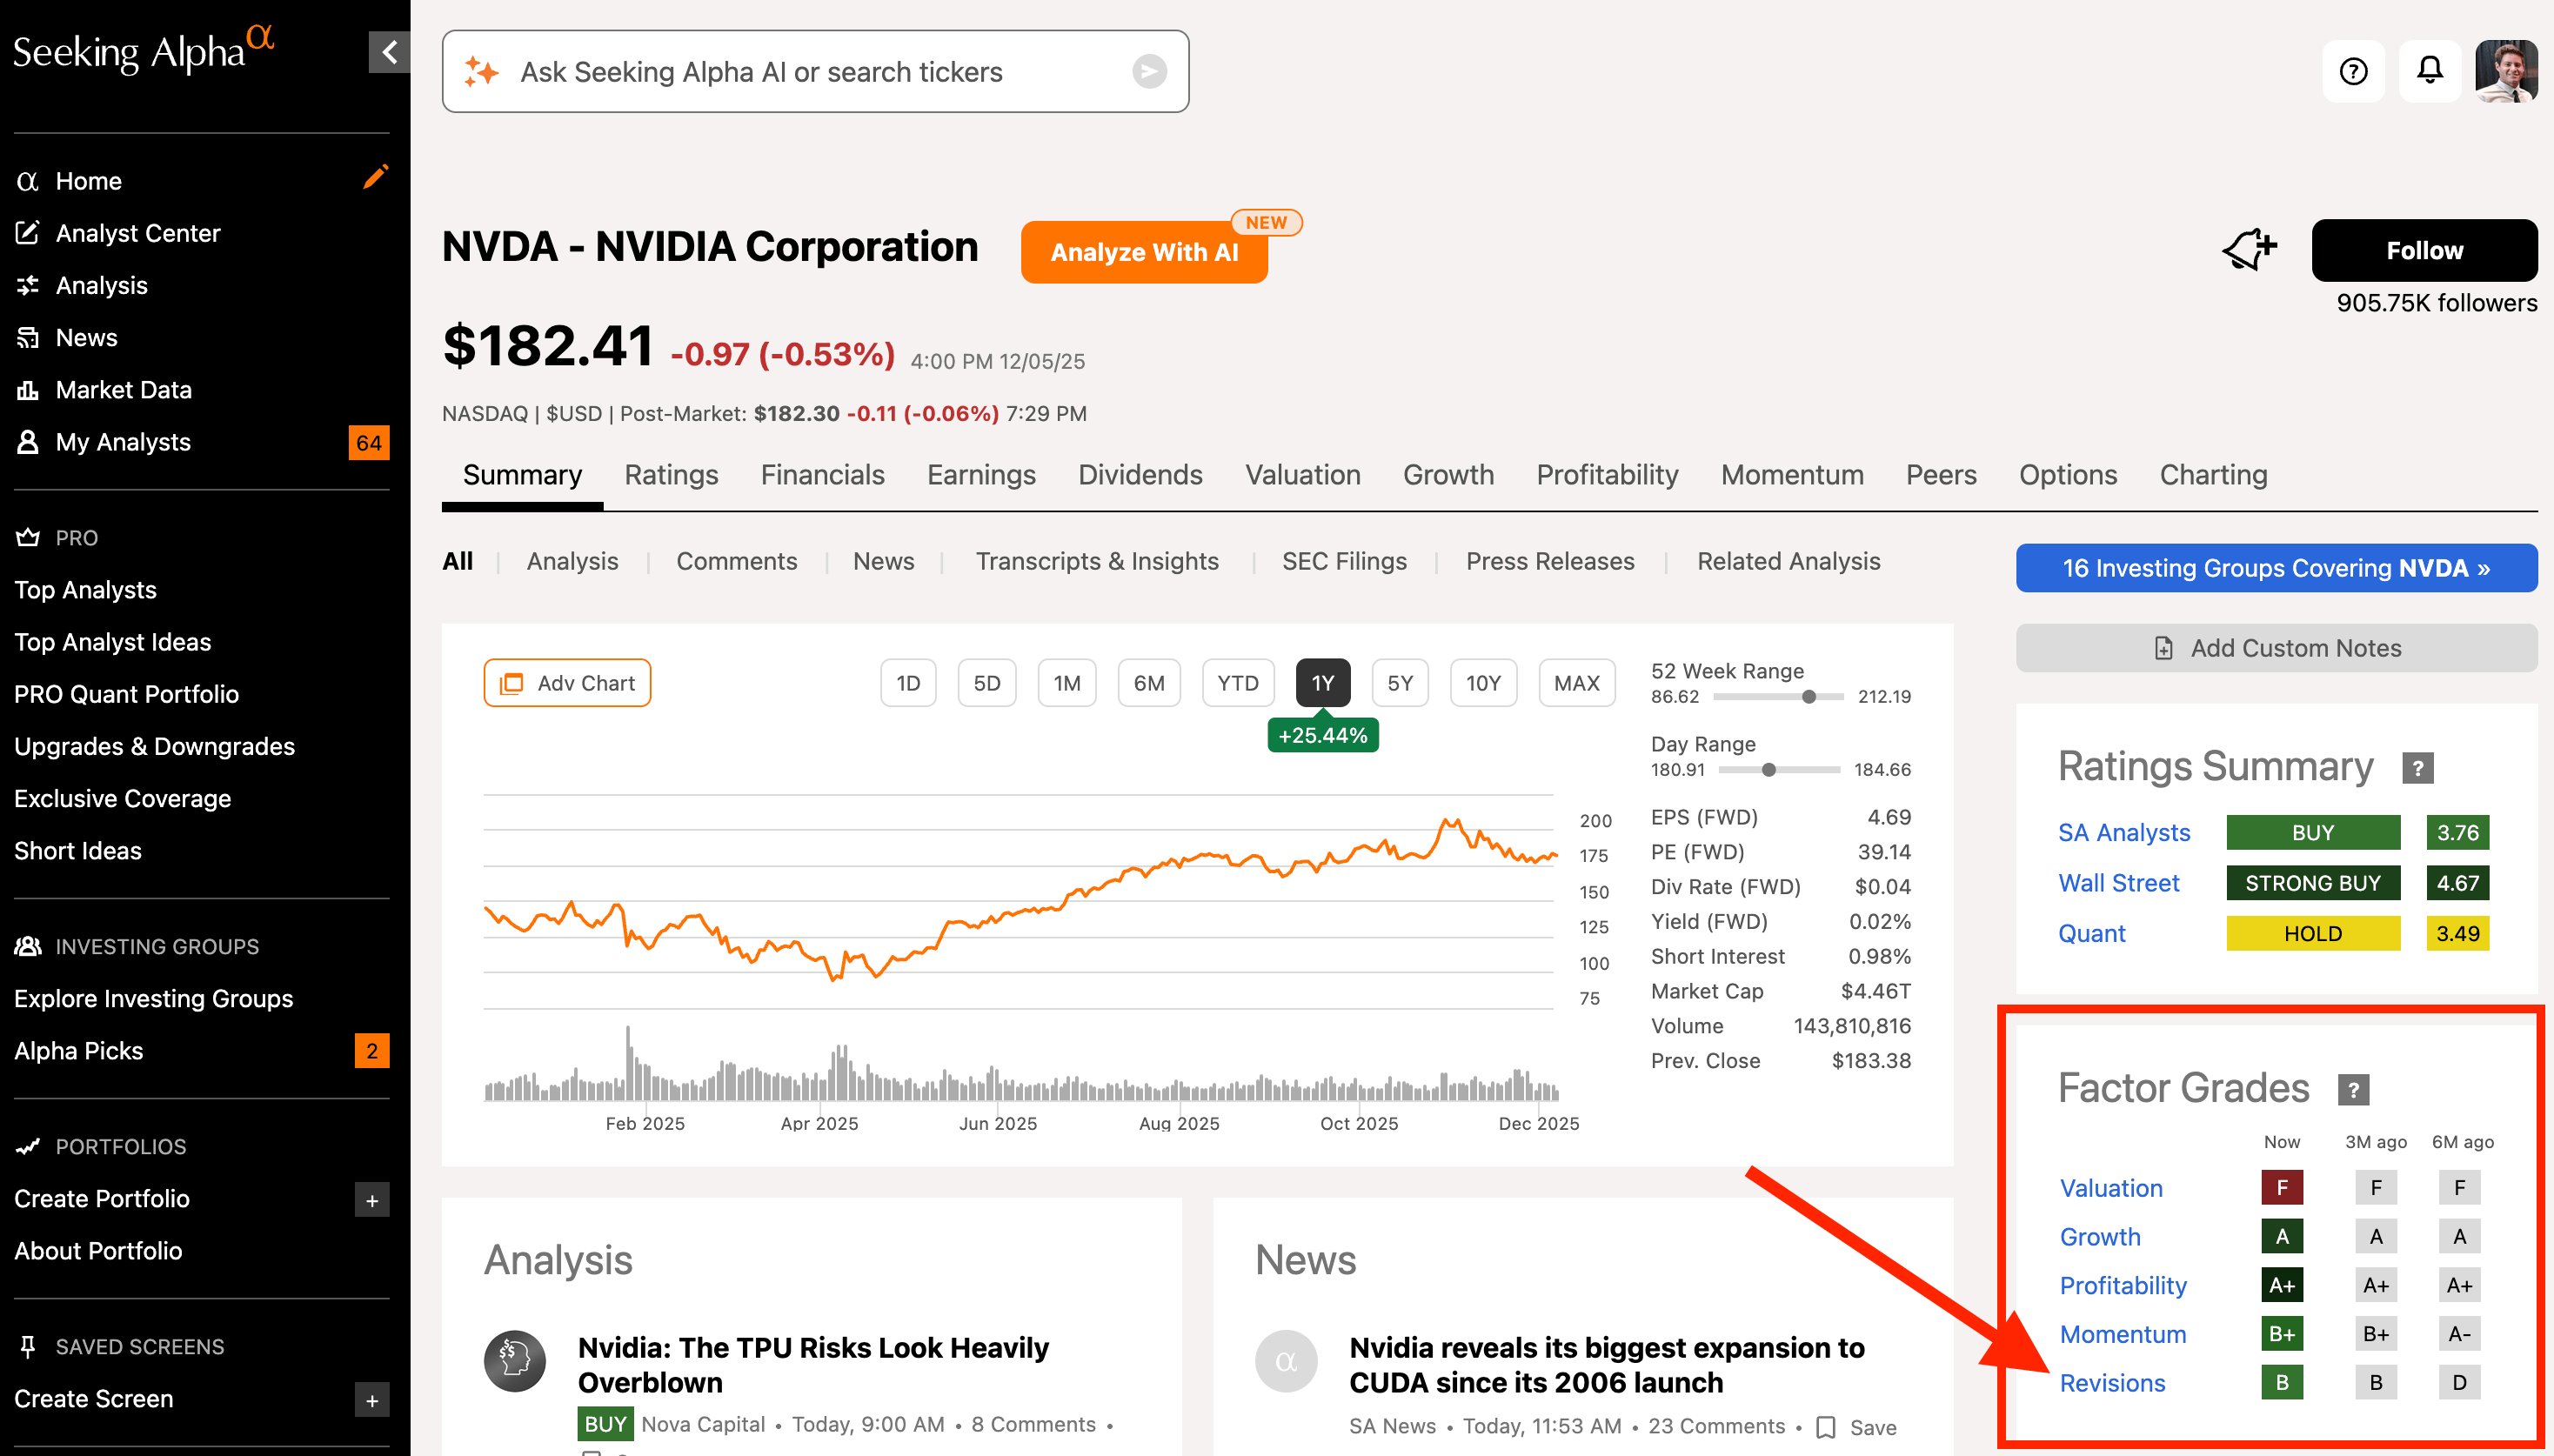This screenshot has width=2554, height=1456.
Task: Click the Factor Grades help icon
Action: 2353,1089
